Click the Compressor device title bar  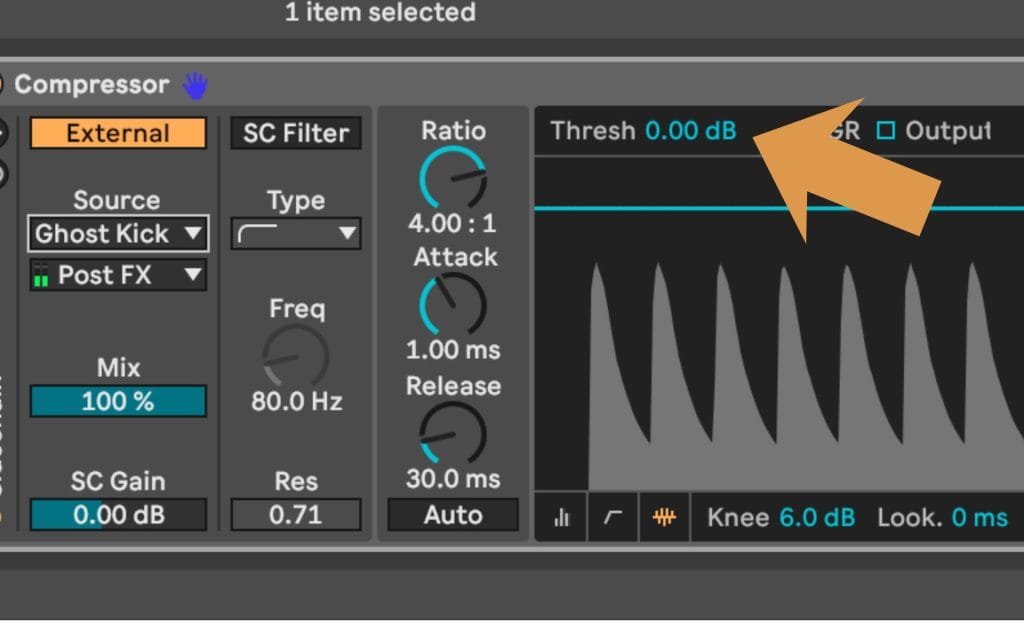pos(91,85)
